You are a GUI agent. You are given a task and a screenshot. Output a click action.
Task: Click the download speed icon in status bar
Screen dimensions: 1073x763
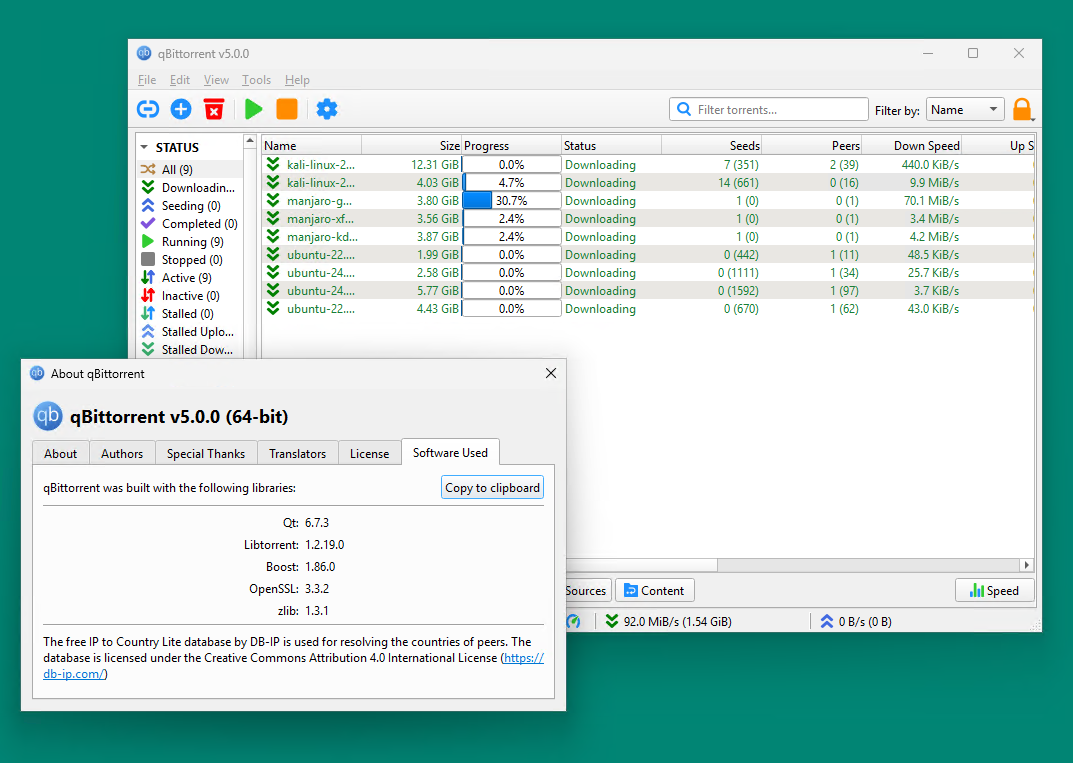(612, 621)
